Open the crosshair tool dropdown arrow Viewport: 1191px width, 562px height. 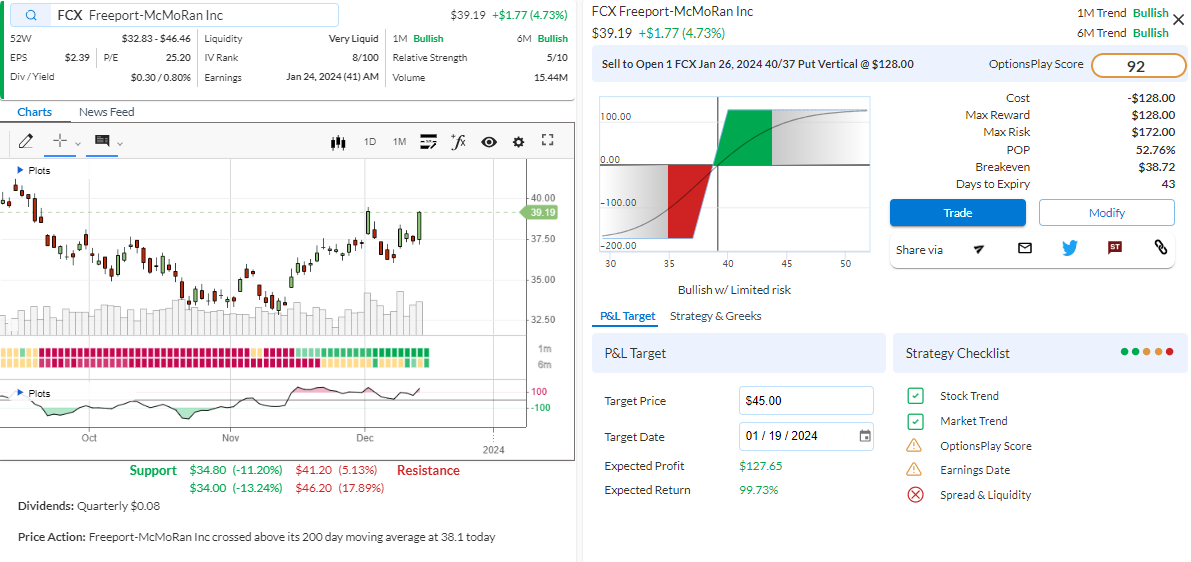point(77,143)
